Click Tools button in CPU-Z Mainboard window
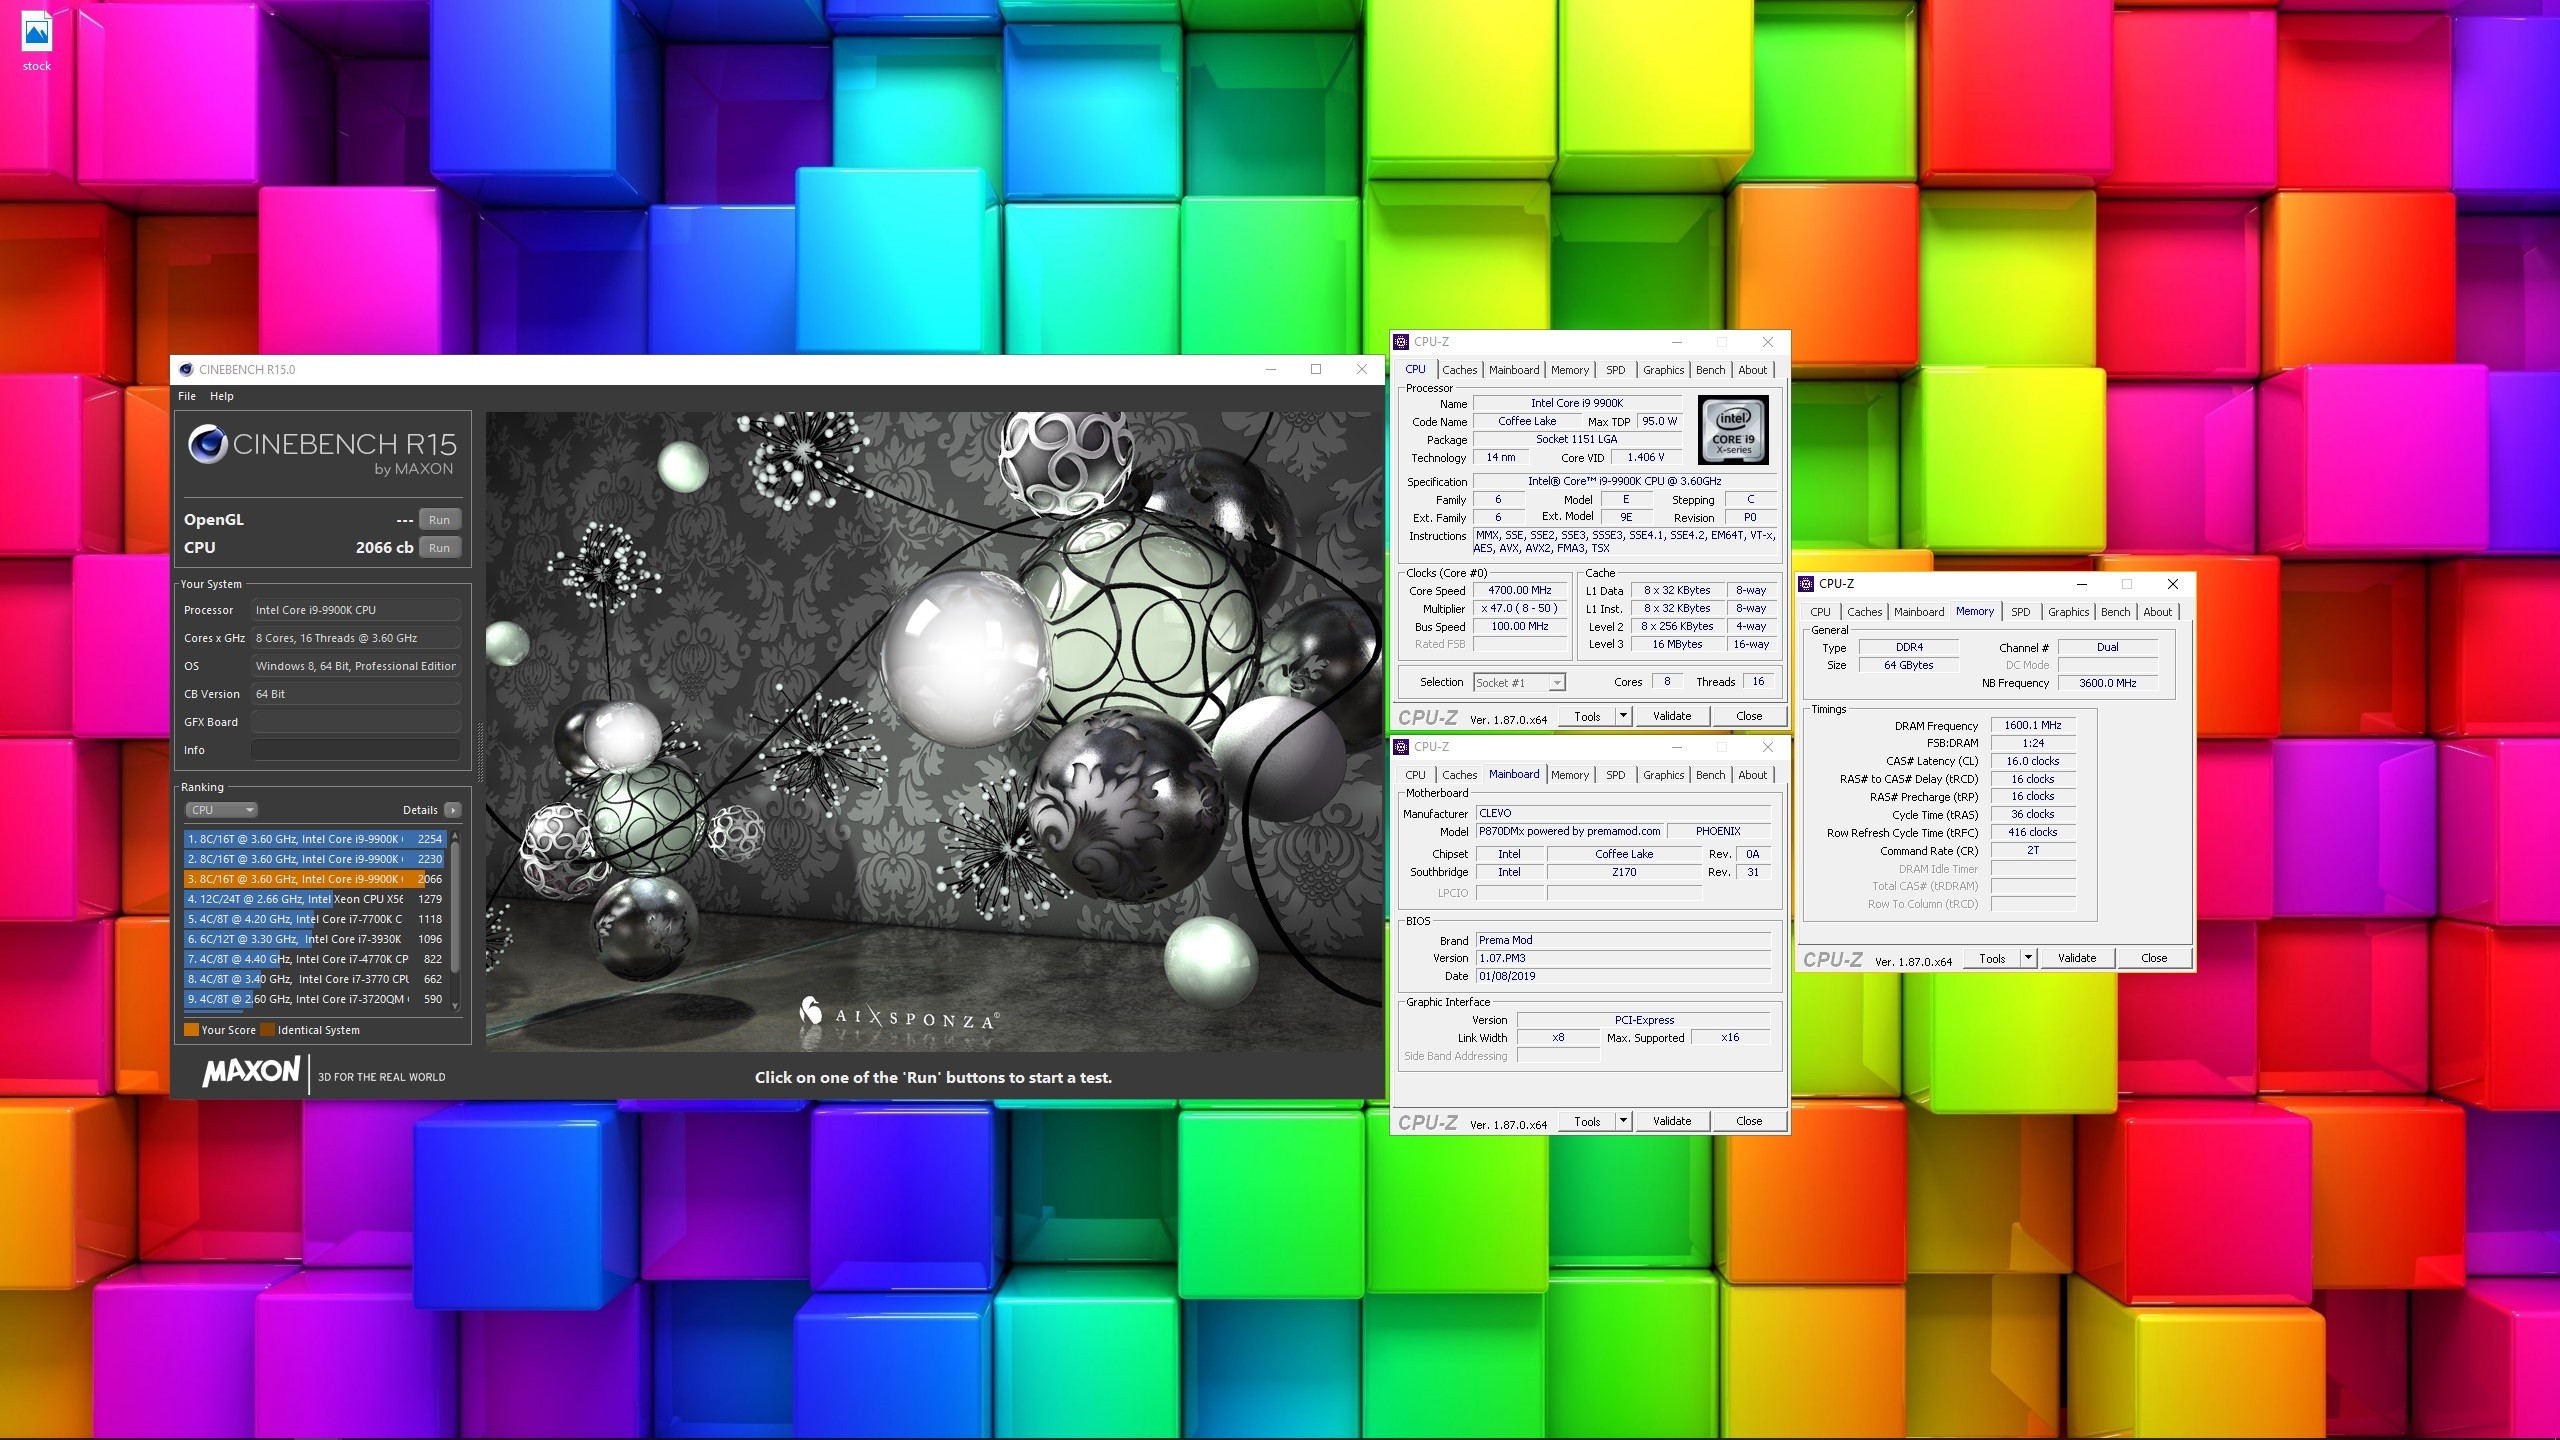Image resolution: width=2560 pixels, height=1440 pixels. click(1587, 1121)
